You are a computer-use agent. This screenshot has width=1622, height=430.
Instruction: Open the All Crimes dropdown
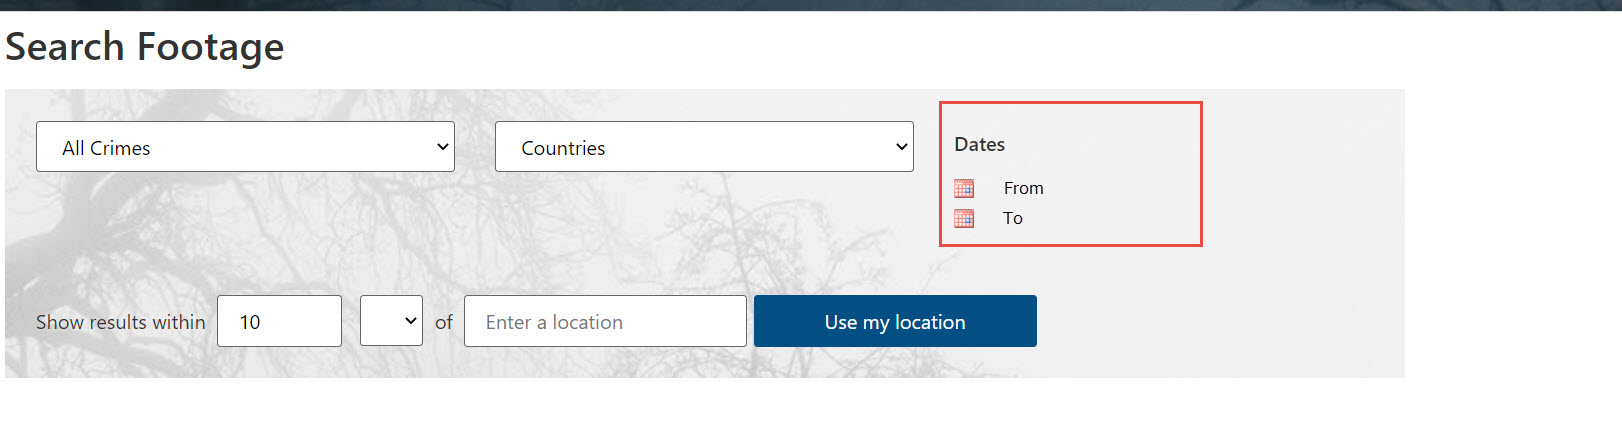coord(245,147)
